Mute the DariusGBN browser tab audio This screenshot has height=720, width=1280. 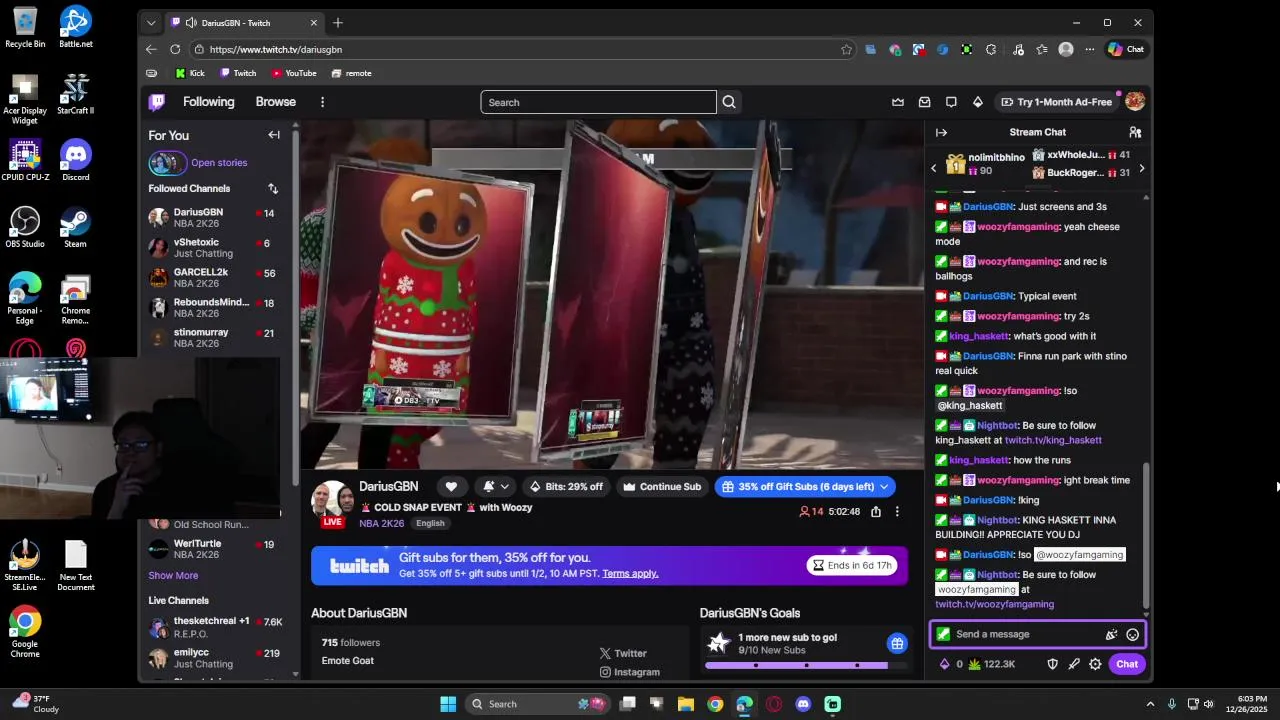pyautogui.click(x=191, y=23)
